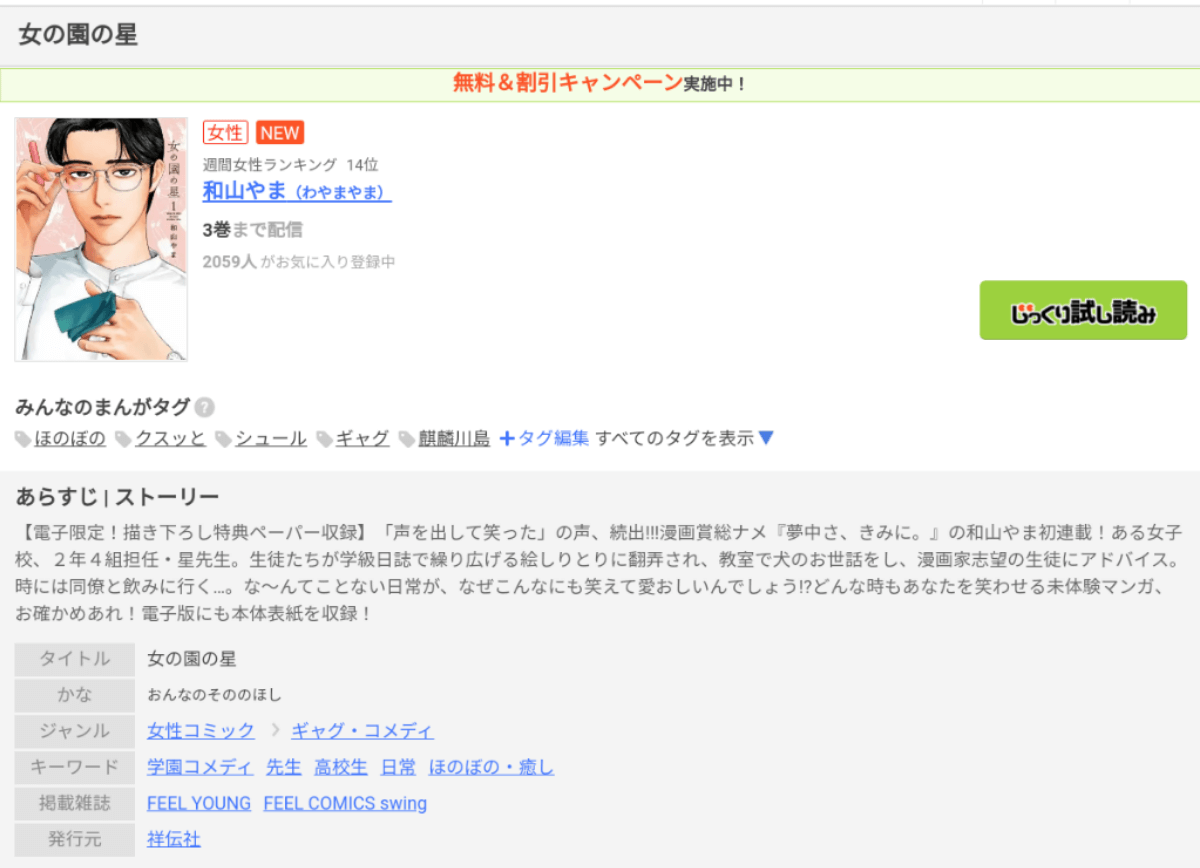Viewport: 1200px width, 868px height.
Task: Click the manga cover thumbnail
Action: click(101, 239)
